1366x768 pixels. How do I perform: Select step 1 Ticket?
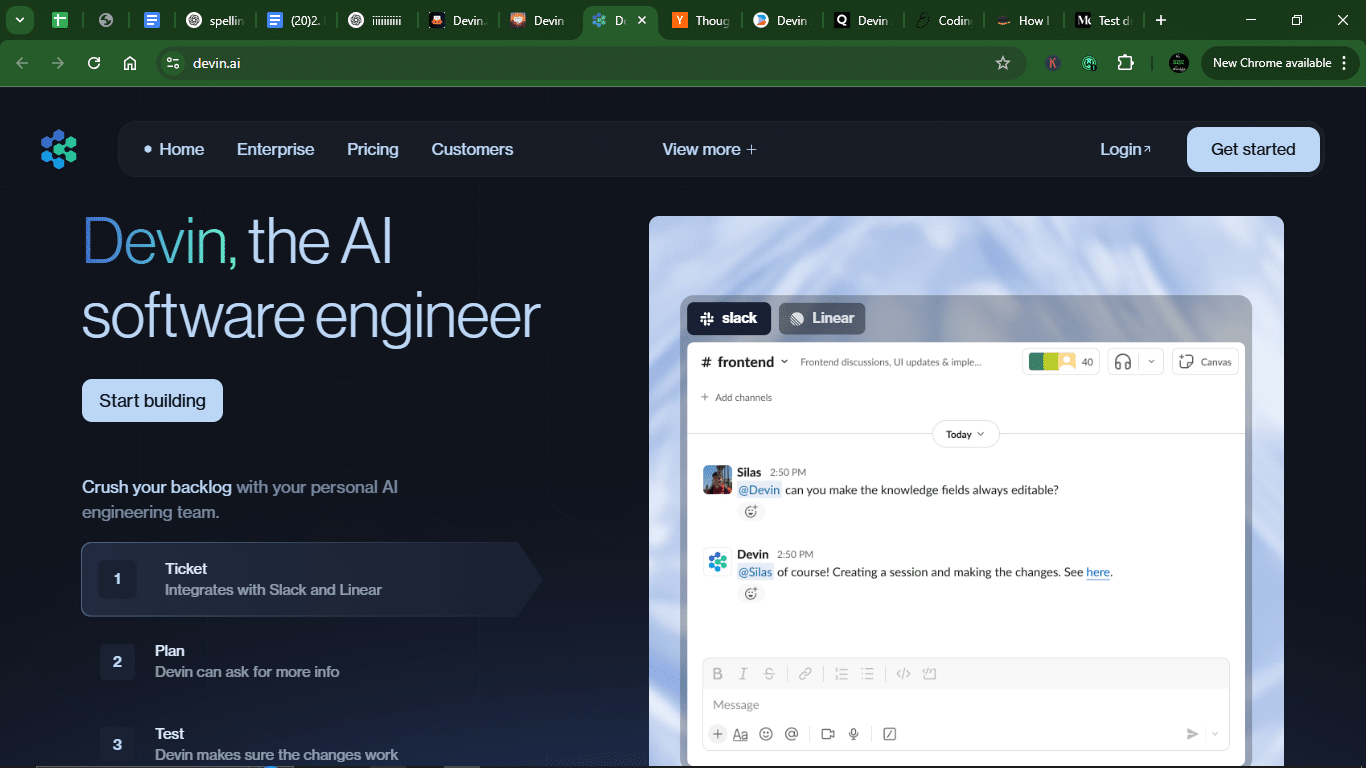pos(311,579)
